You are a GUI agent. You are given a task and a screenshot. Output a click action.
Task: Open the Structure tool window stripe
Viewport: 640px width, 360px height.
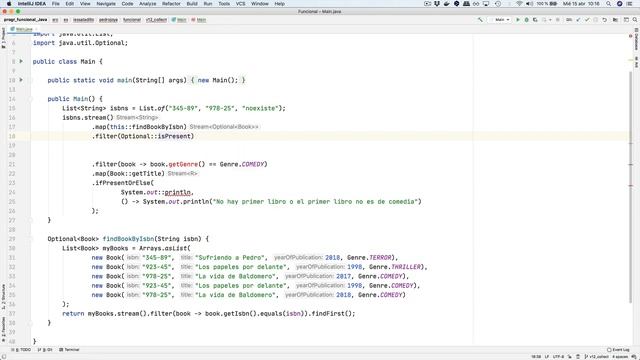tap(3, 296)
